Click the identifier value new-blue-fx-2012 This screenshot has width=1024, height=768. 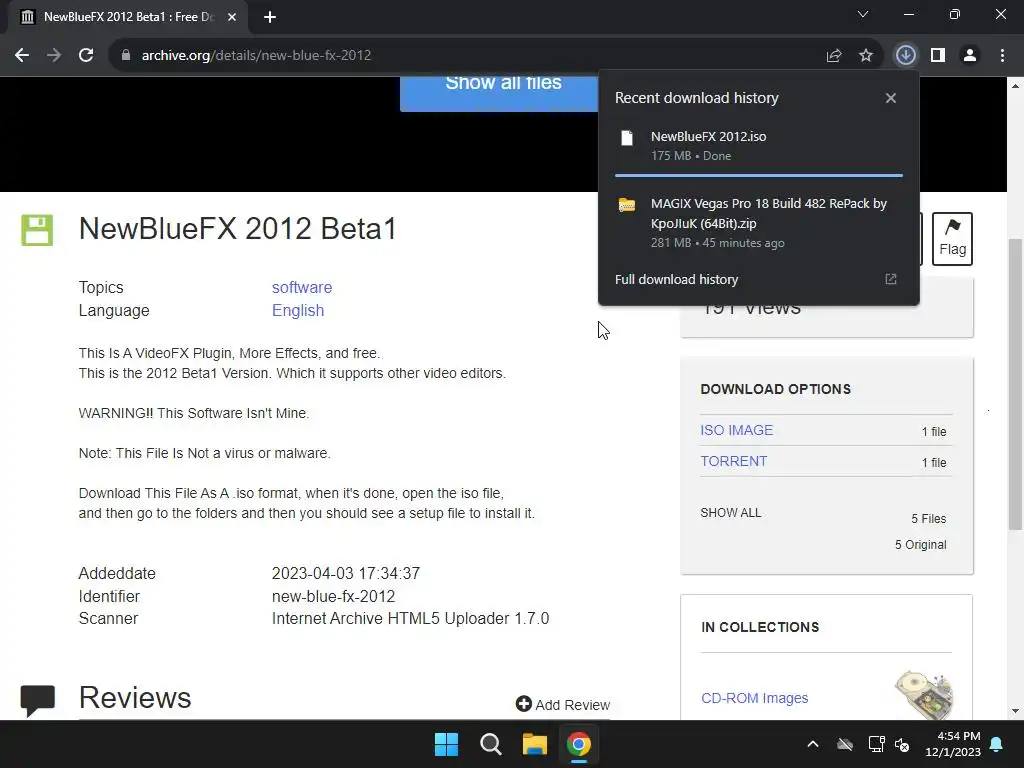pyautogui.click(x=333, y=596)
